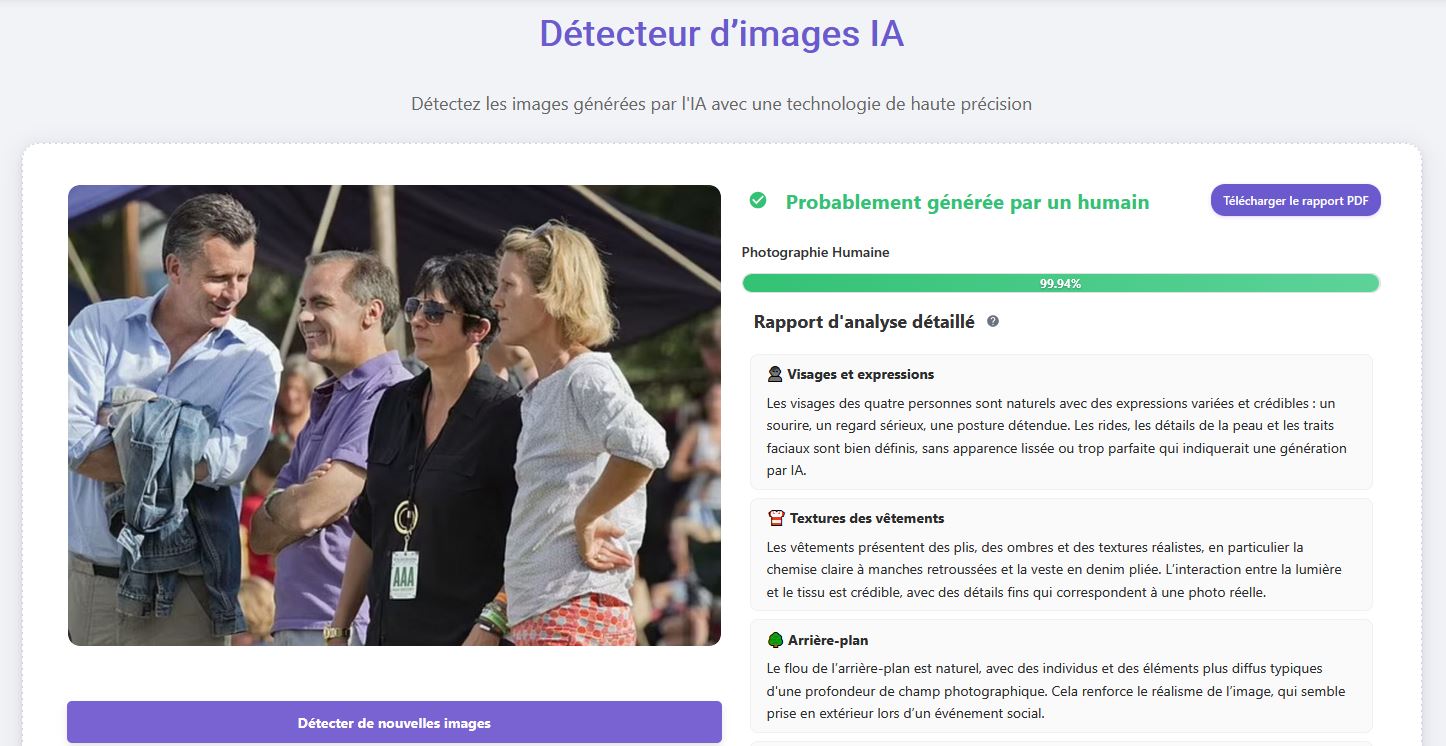Click the tree emoji beside Arrière-plan

[x=775, y=640]
